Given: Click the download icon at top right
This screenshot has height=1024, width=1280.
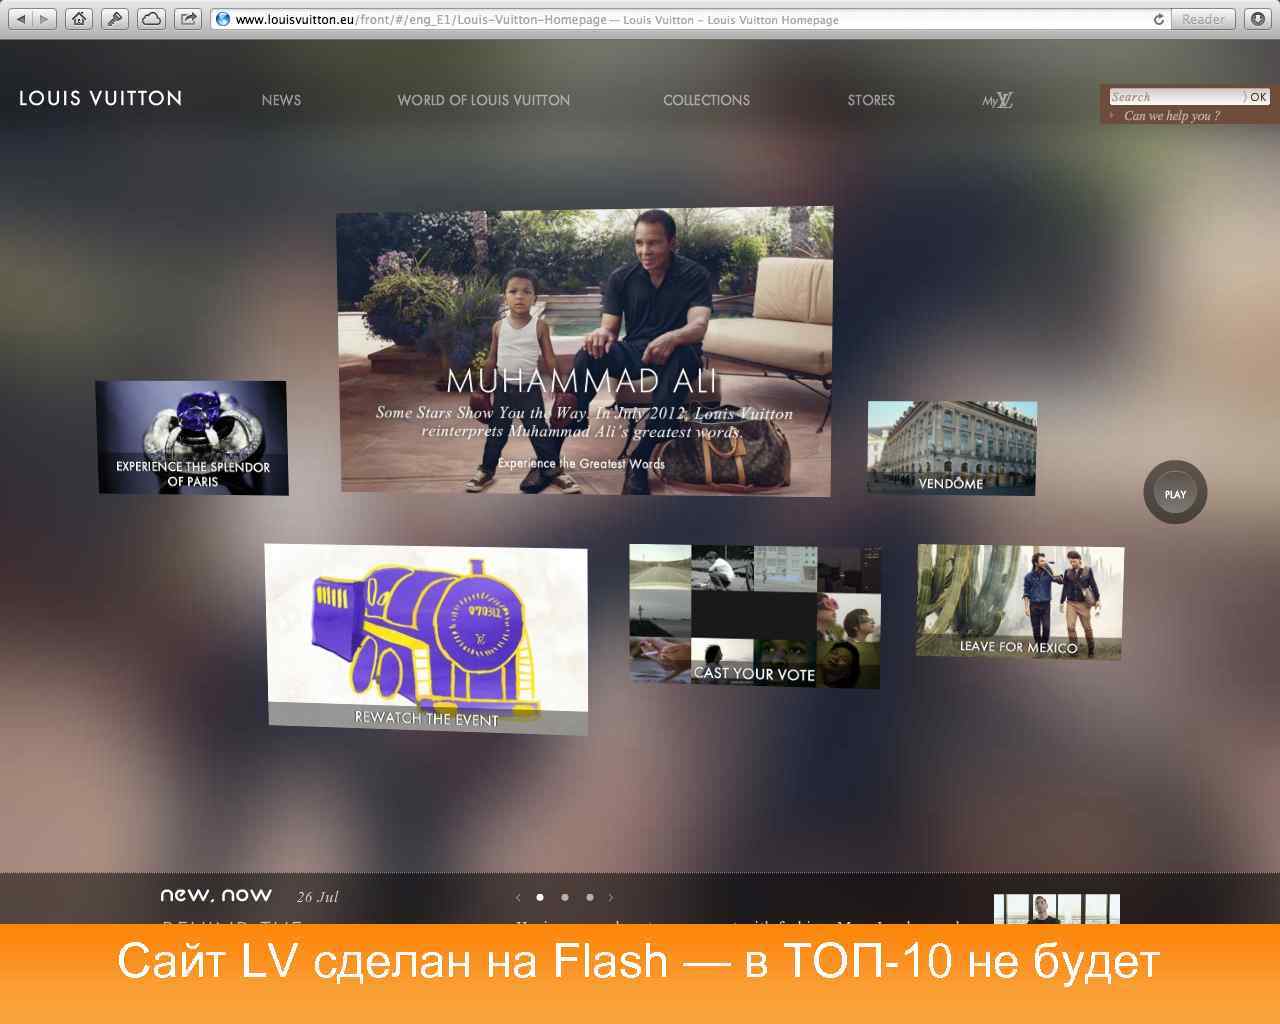Looking at the screenshot, I should [x=1258, y=17].
